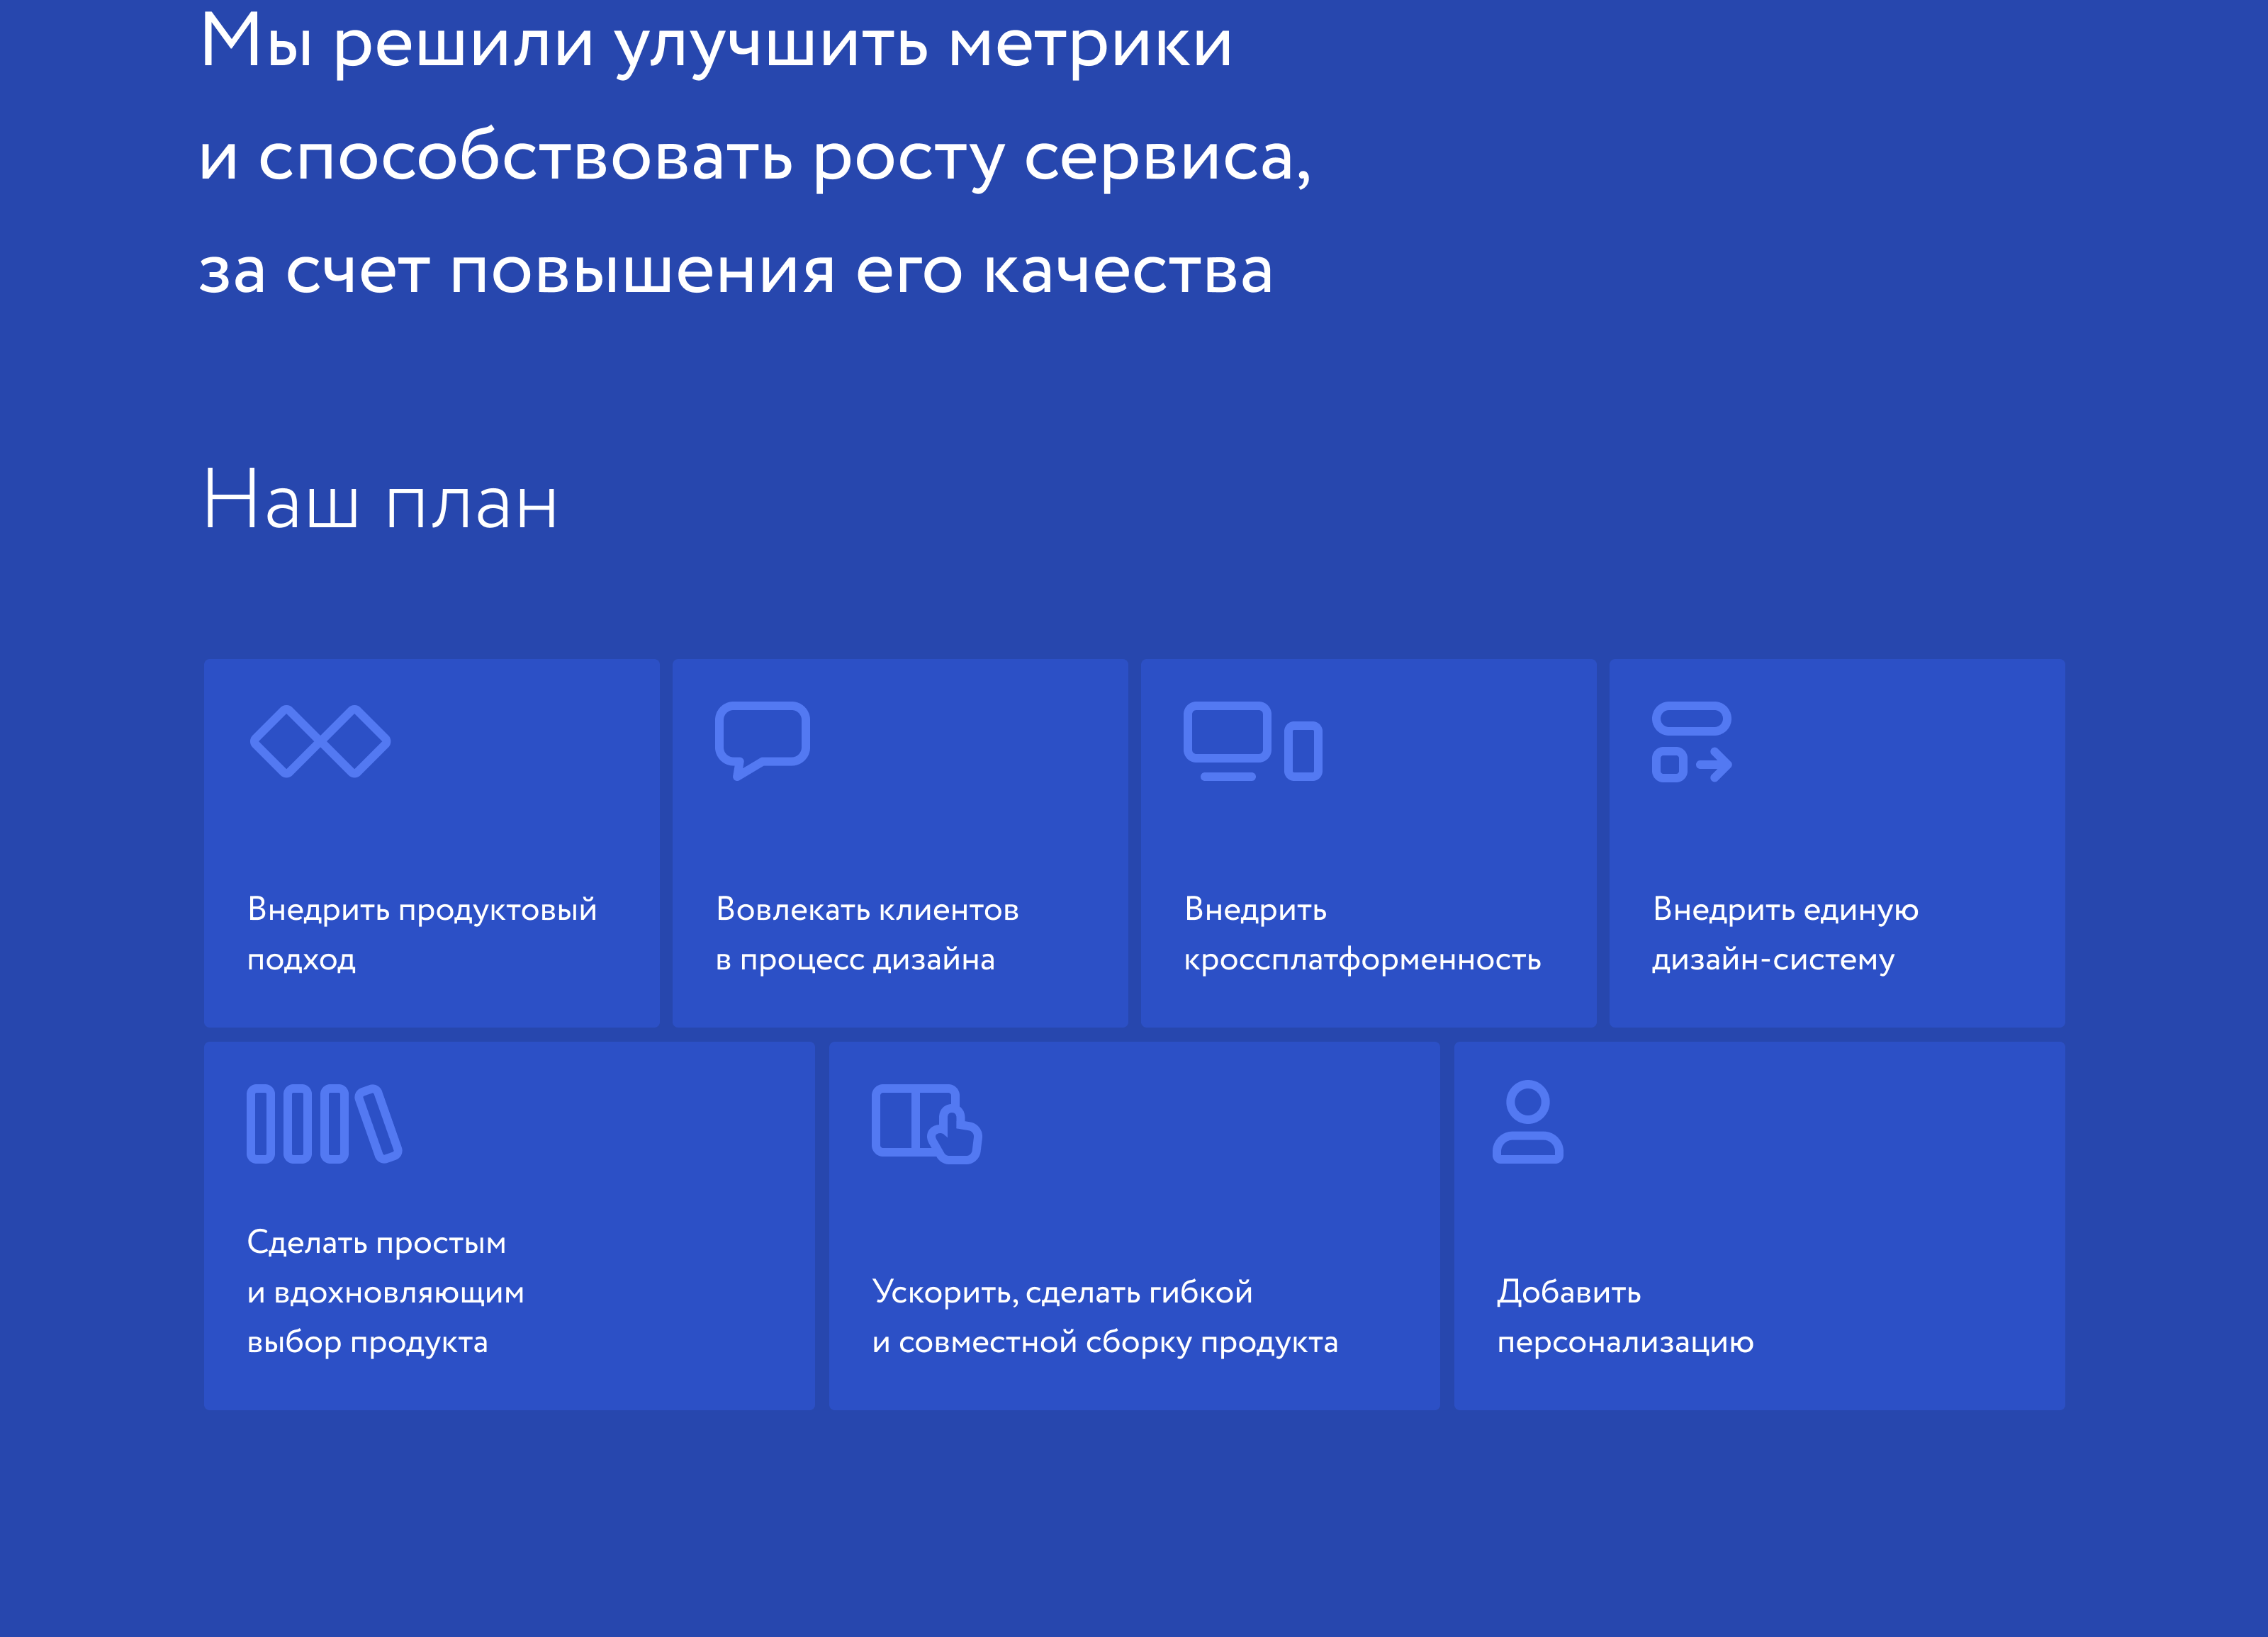Select the 'Внедрить продуктовый подход' text

(422, 934)
